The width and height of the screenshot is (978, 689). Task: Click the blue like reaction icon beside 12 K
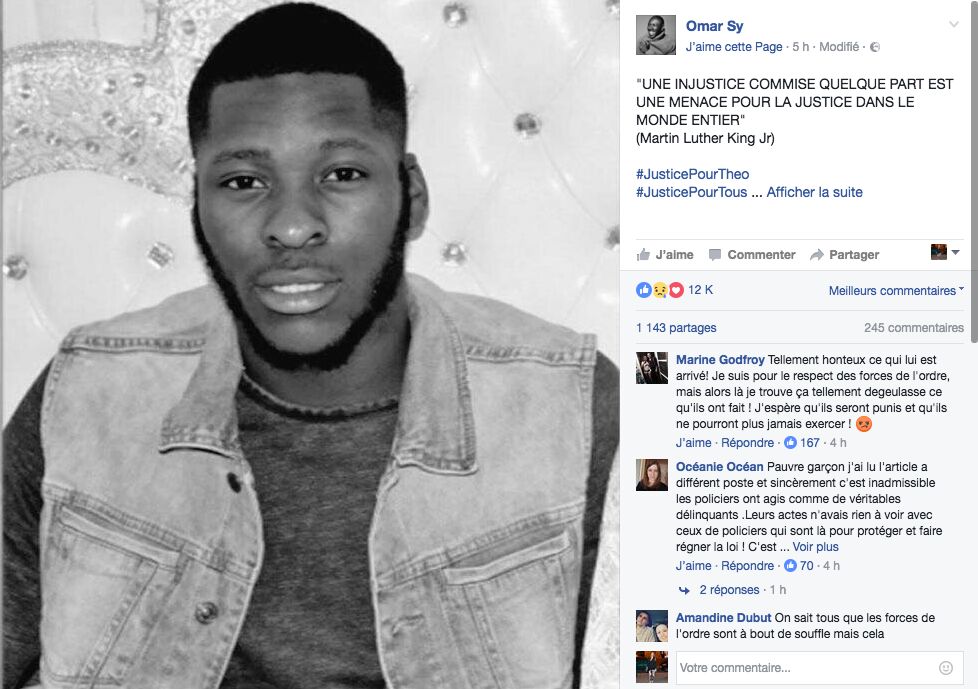[x=644, y=290]
